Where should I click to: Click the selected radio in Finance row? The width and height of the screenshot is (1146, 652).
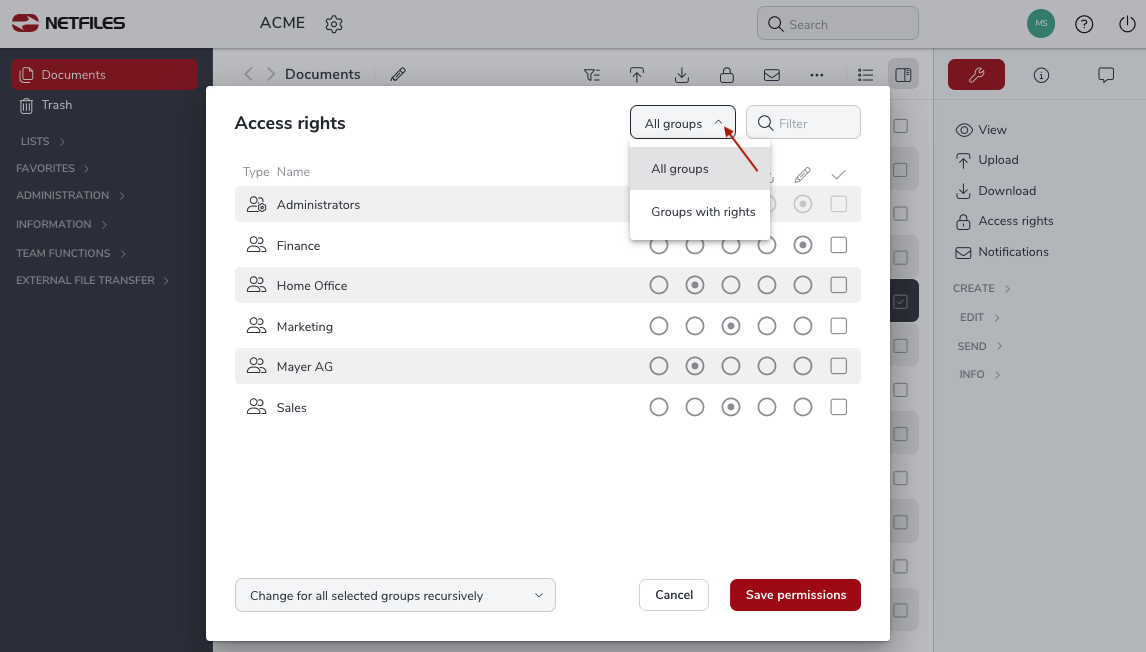pyautogui.click(x=802, y=245)
